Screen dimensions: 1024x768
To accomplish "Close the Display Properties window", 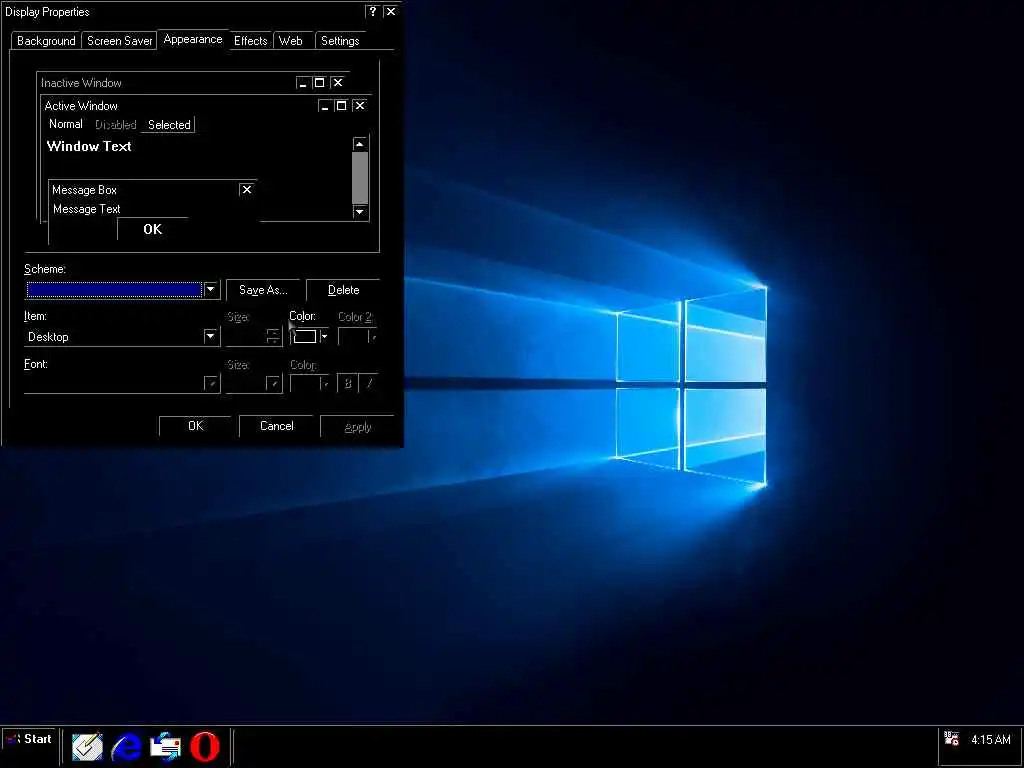I will [x=391, y=12].
